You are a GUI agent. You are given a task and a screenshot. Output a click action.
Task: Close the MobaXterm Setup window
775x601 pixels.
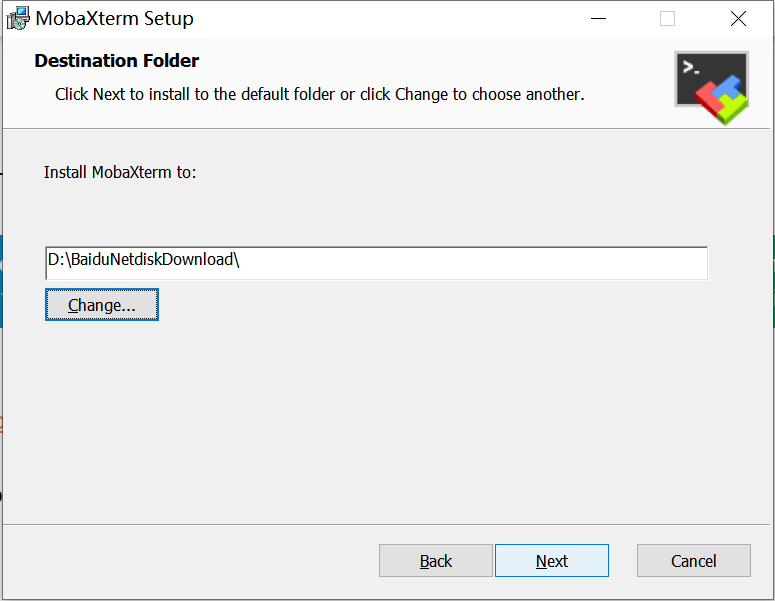[x=738, y=19]
